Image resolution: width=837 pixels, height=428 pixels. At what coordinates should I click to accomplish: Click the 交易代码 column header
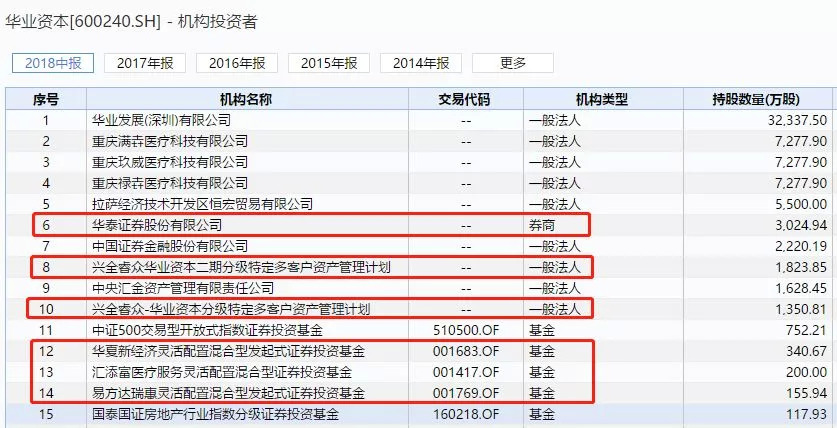pos(466,99)
